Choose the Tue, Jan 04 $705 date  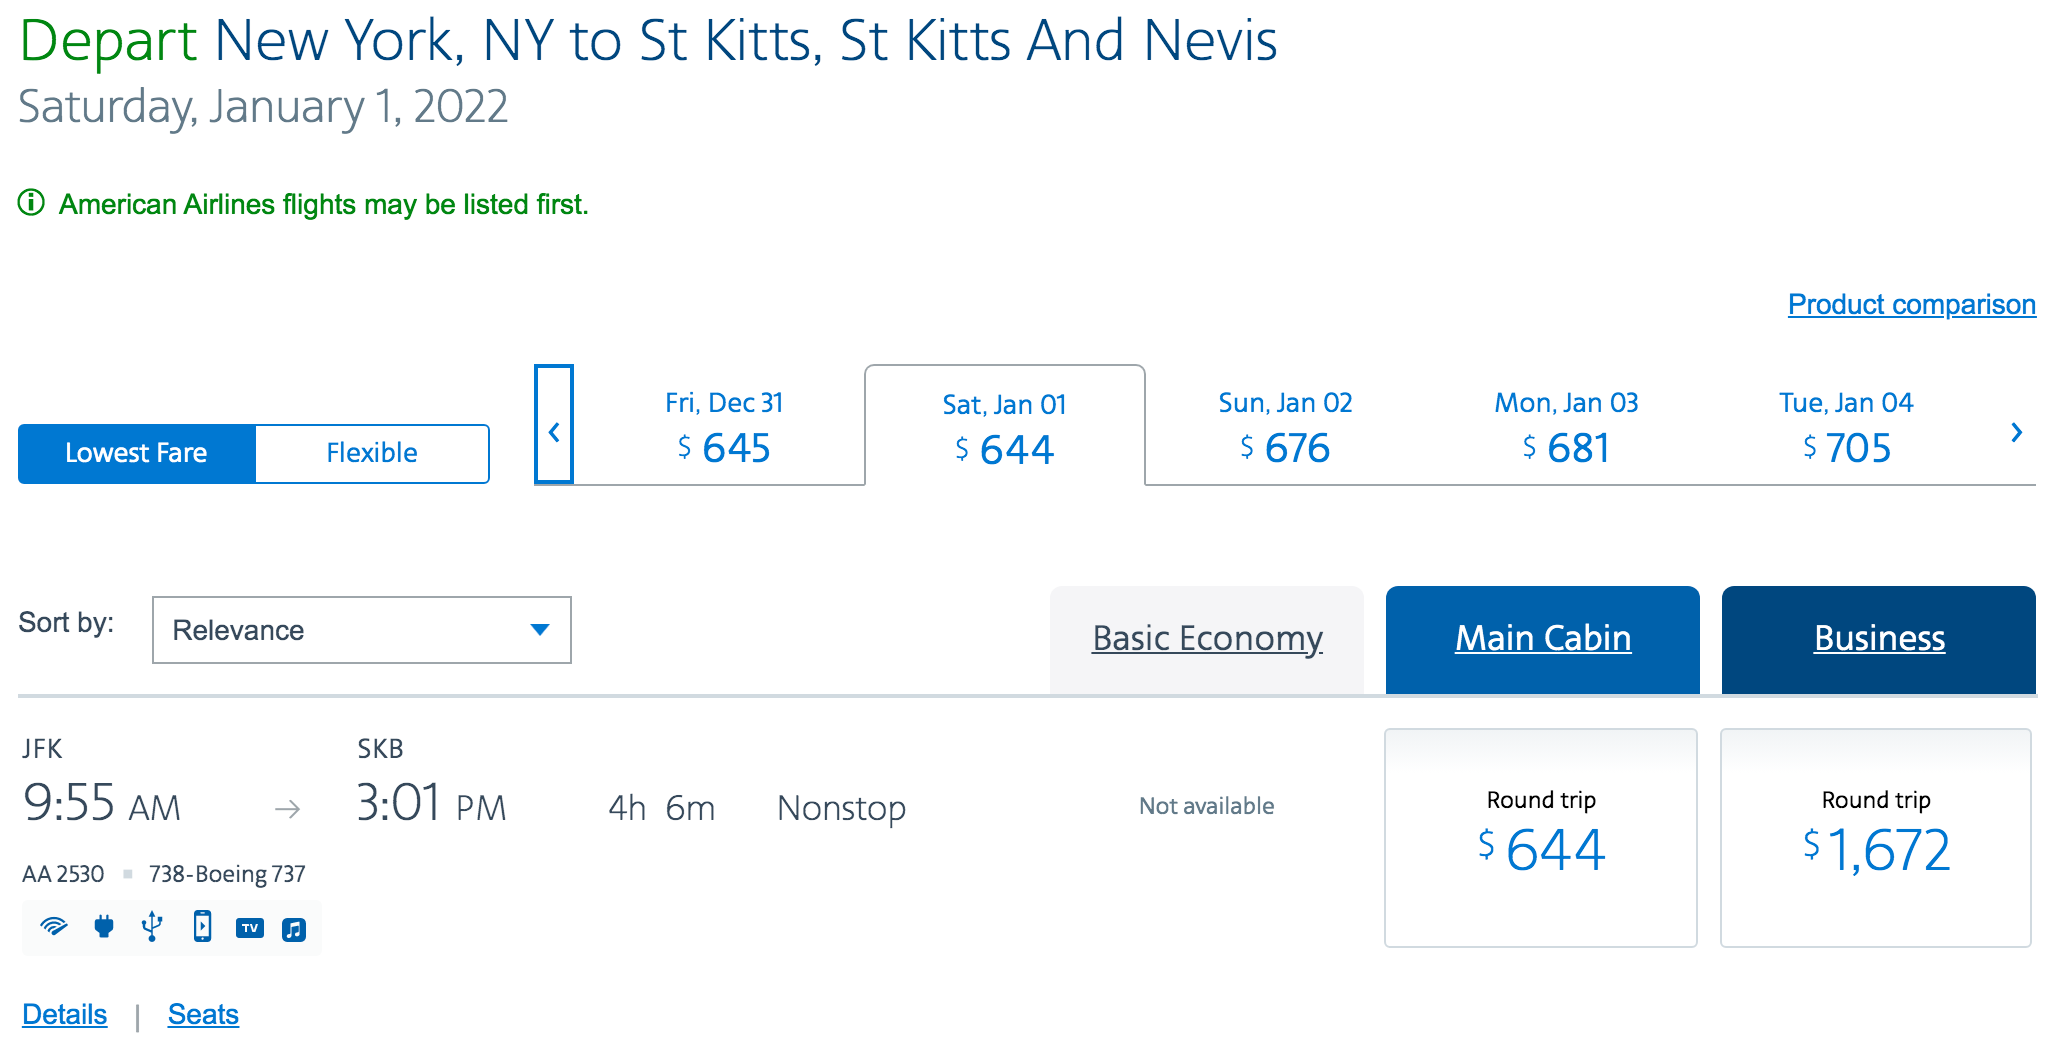tap(1846, 428)
